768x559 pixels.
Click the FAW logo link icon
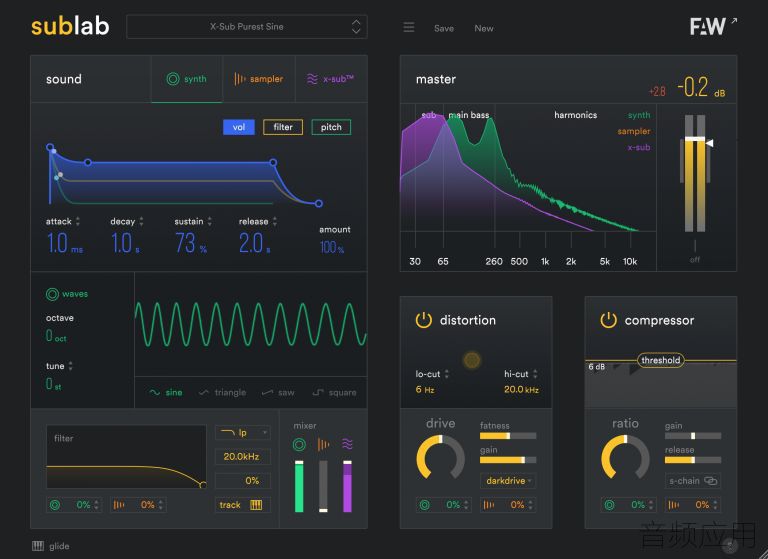pos(734,21)
